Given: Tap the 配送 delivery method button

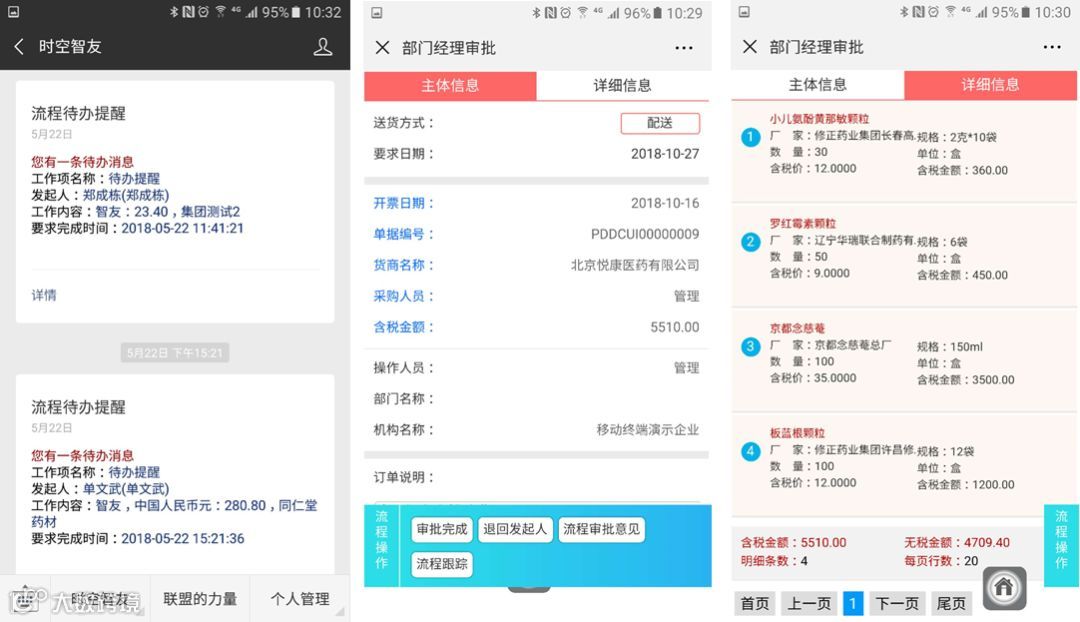Looking at the screenshot, I should 660,123.
